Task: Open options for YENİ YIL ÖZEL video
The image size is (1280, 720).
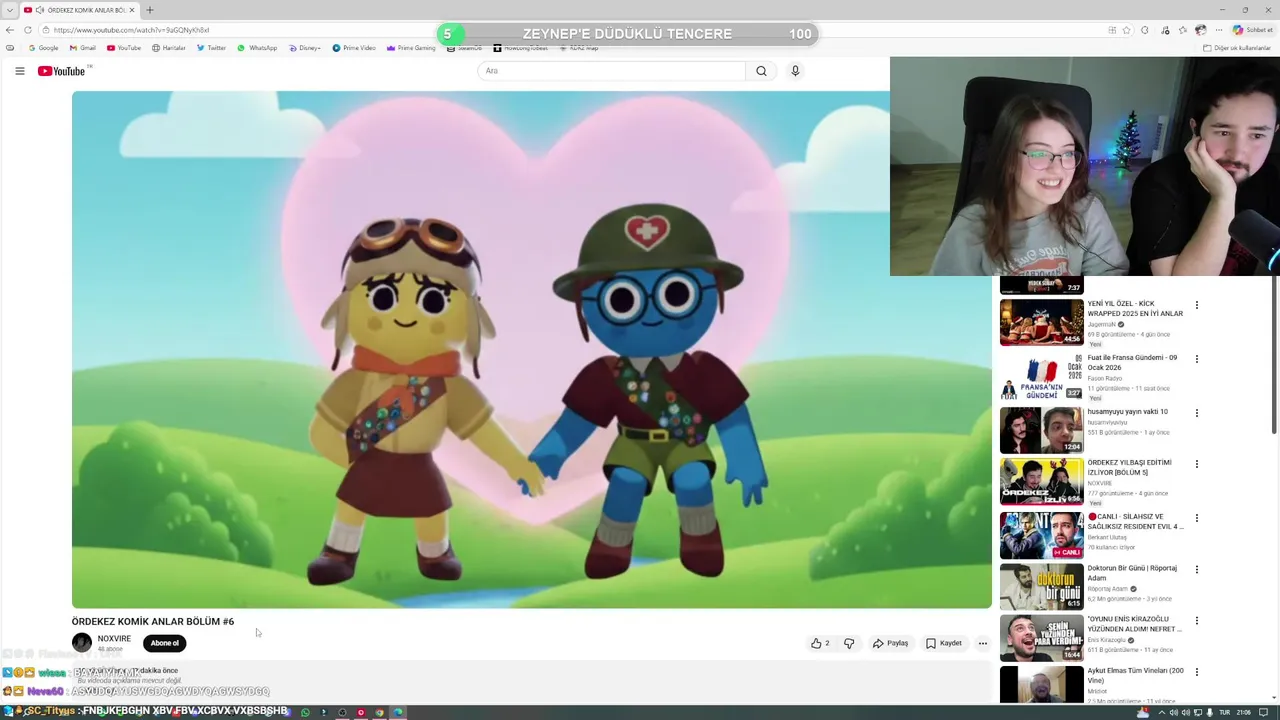Action: pos(1196,305)
